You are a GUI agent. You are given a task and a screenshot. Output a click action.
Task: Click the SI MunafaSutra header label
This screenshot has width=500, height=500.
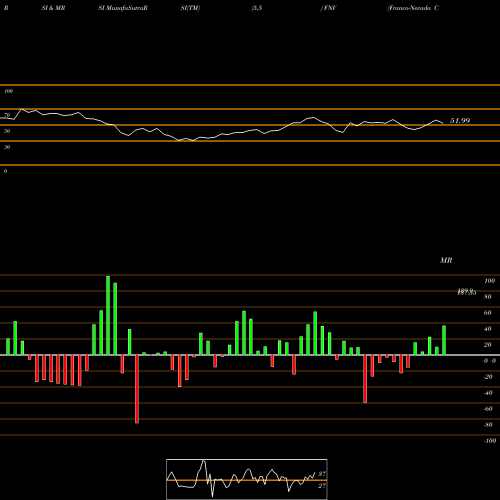123,8
